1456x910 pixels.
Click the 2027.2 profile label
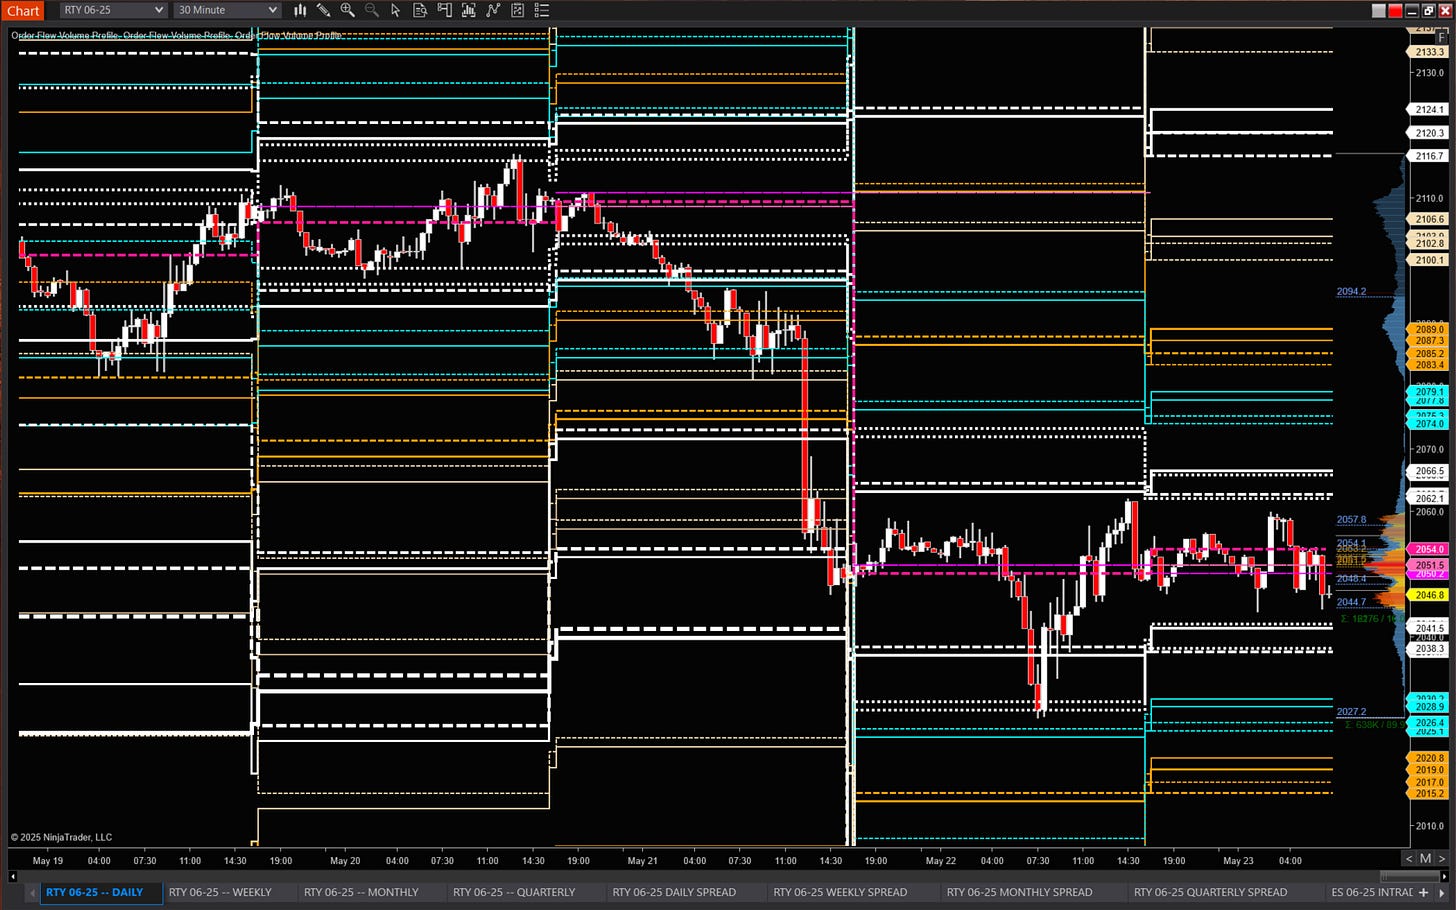1351,712
